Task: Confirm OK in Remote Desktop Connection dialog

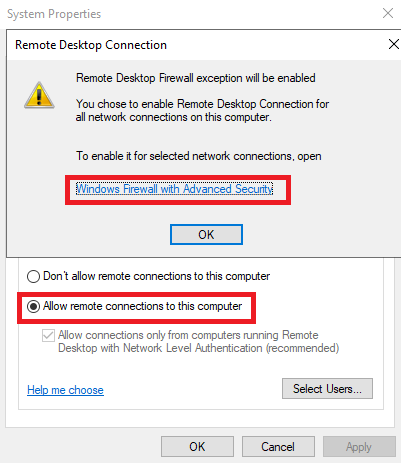Action: (x=206, y=235)
